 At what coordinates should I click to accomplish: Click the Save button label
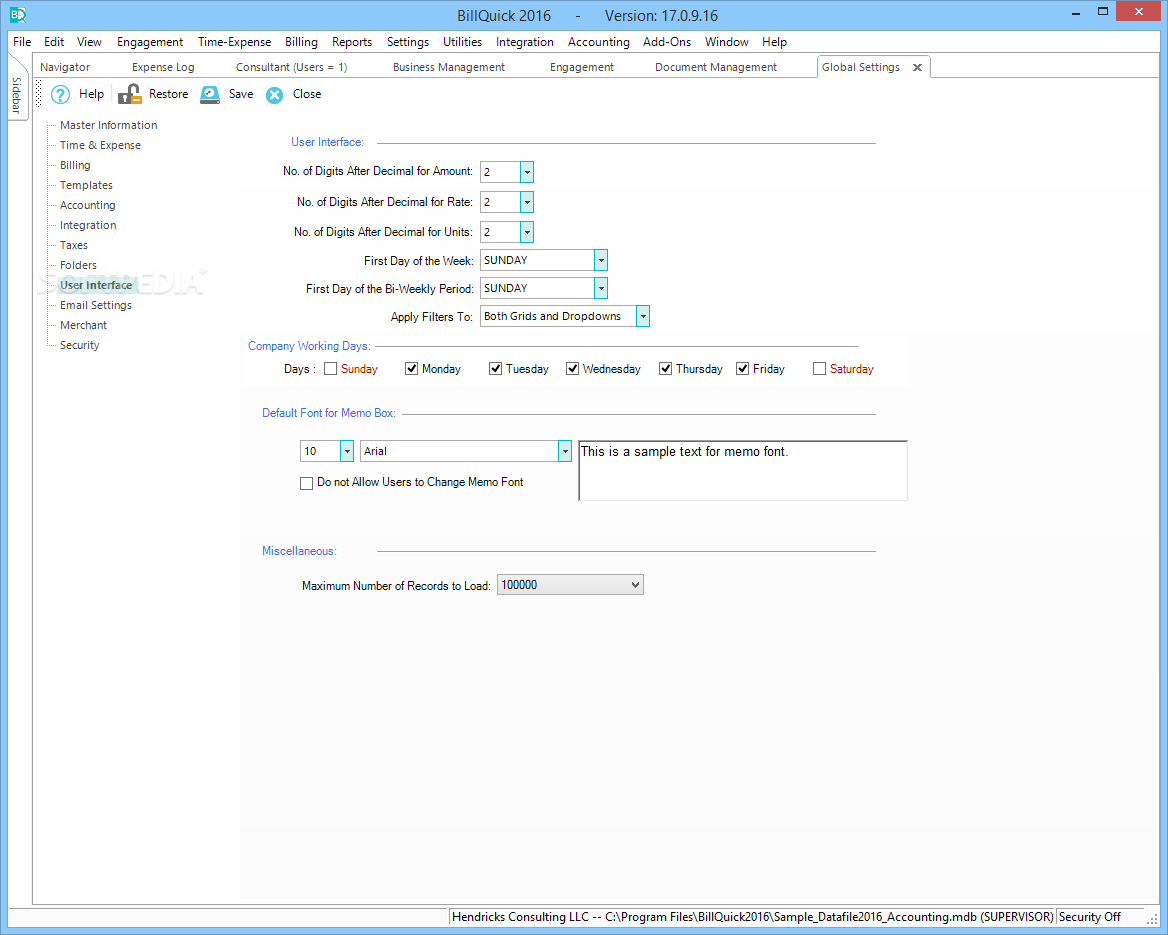[241, 95]
